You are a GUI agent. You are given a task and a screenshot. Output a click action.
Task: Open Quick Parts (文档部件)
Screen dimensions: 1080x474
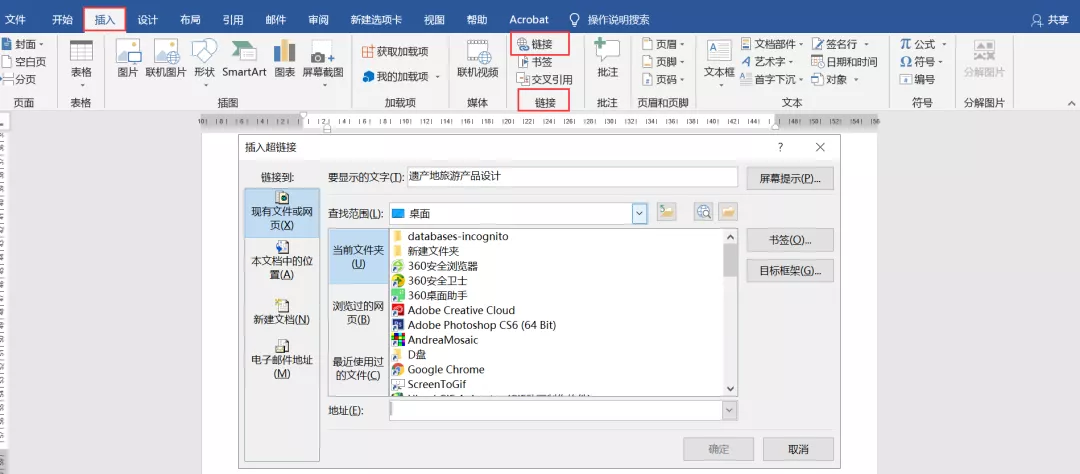coord(772,44)
